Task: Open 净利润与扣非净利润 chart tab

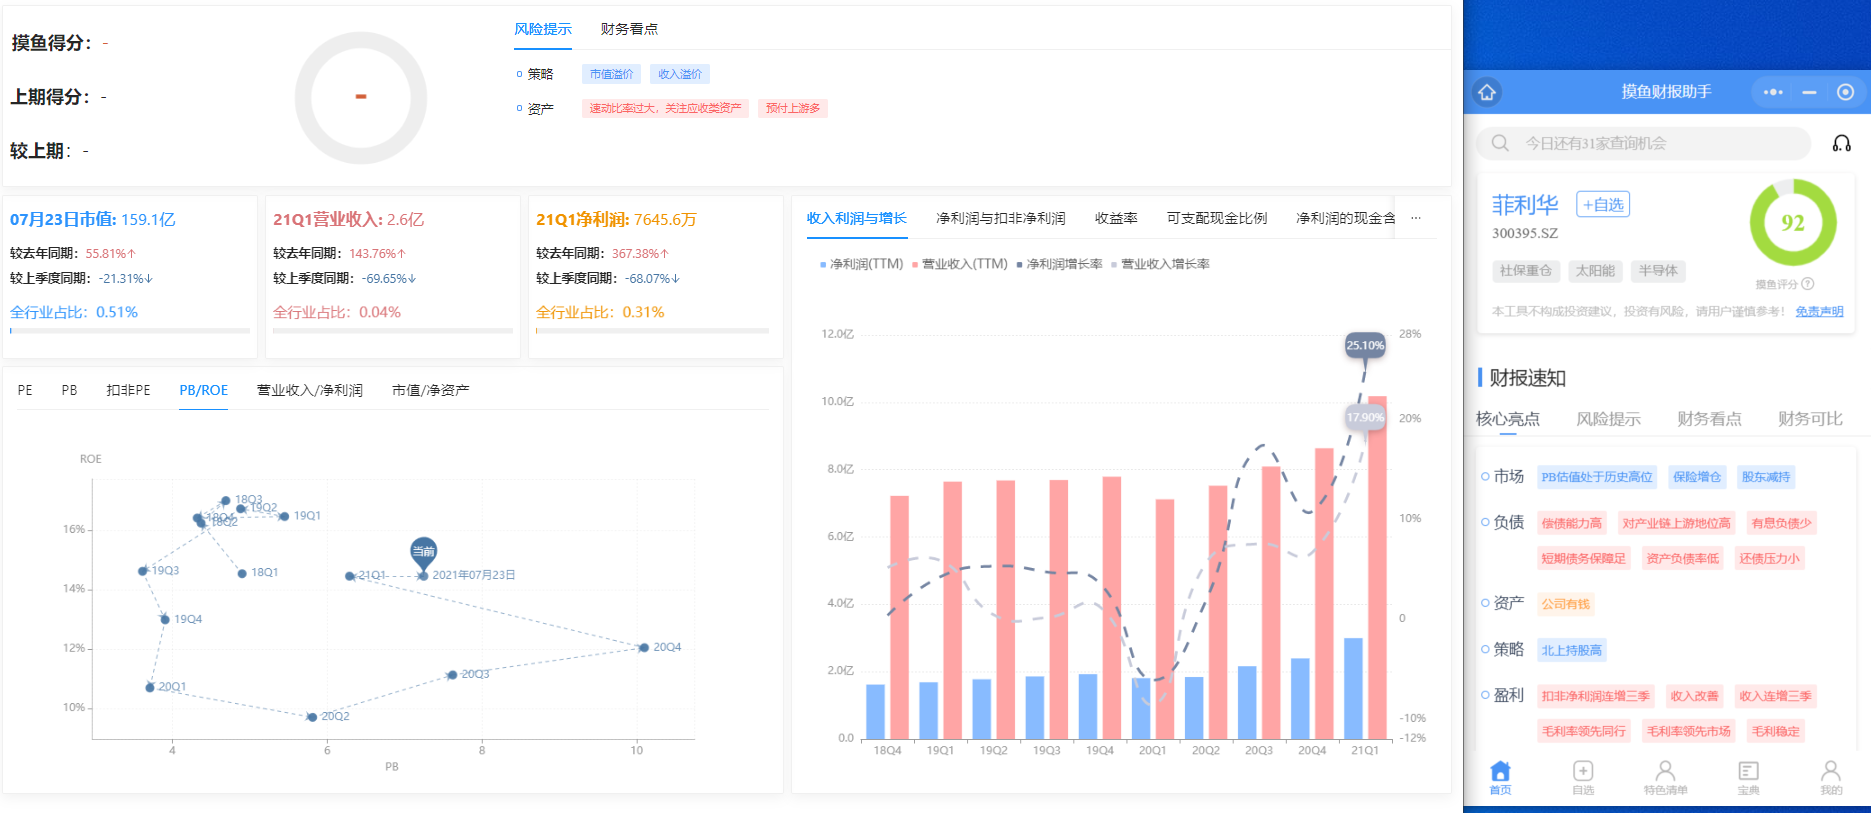Action: point(1000,218)
